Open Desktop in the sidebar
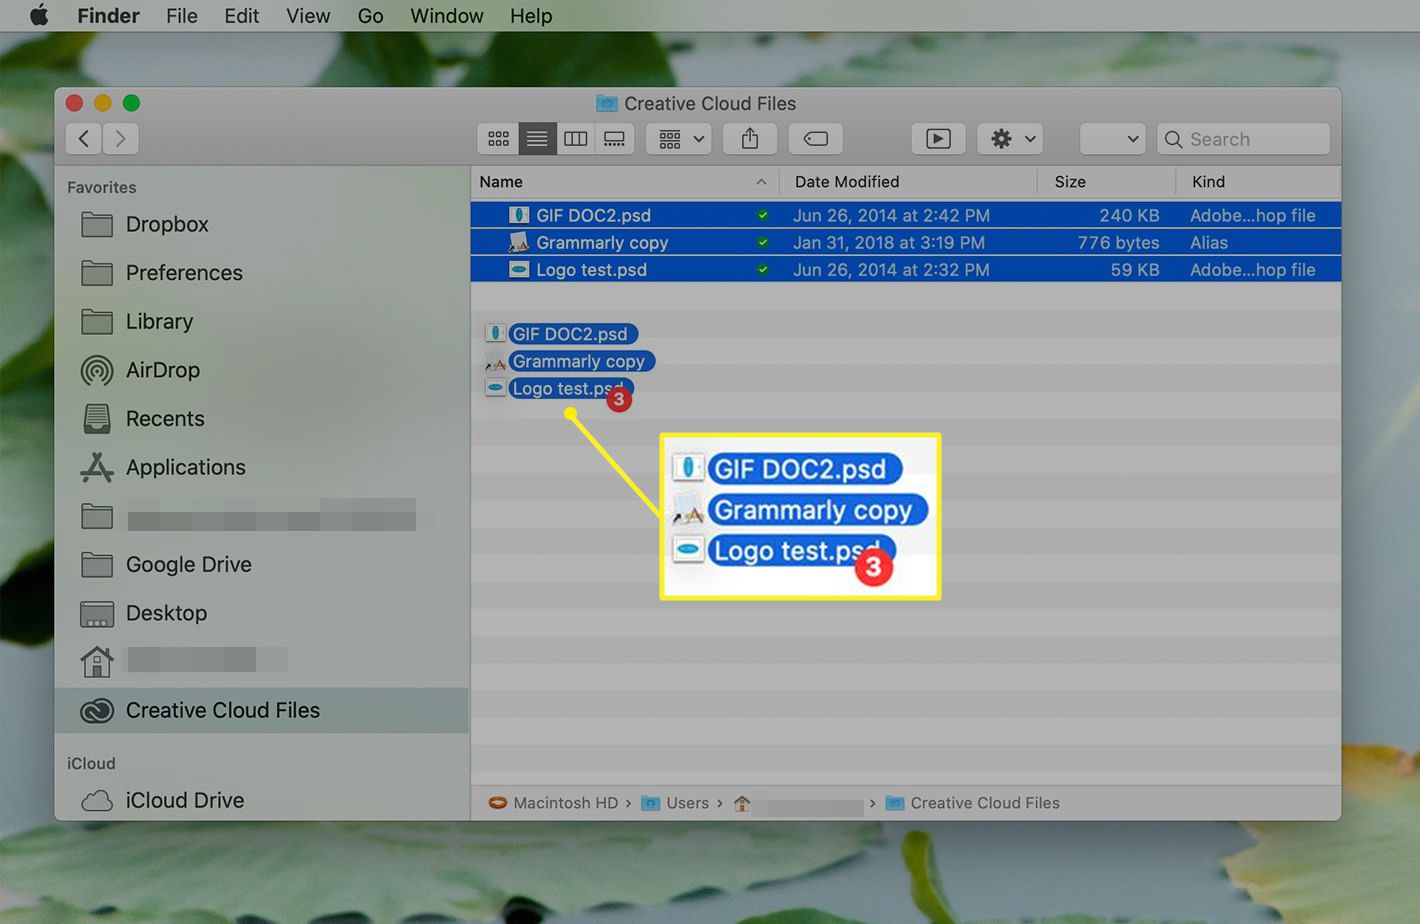Screen dimensions: 1420x924 [166, 613]
